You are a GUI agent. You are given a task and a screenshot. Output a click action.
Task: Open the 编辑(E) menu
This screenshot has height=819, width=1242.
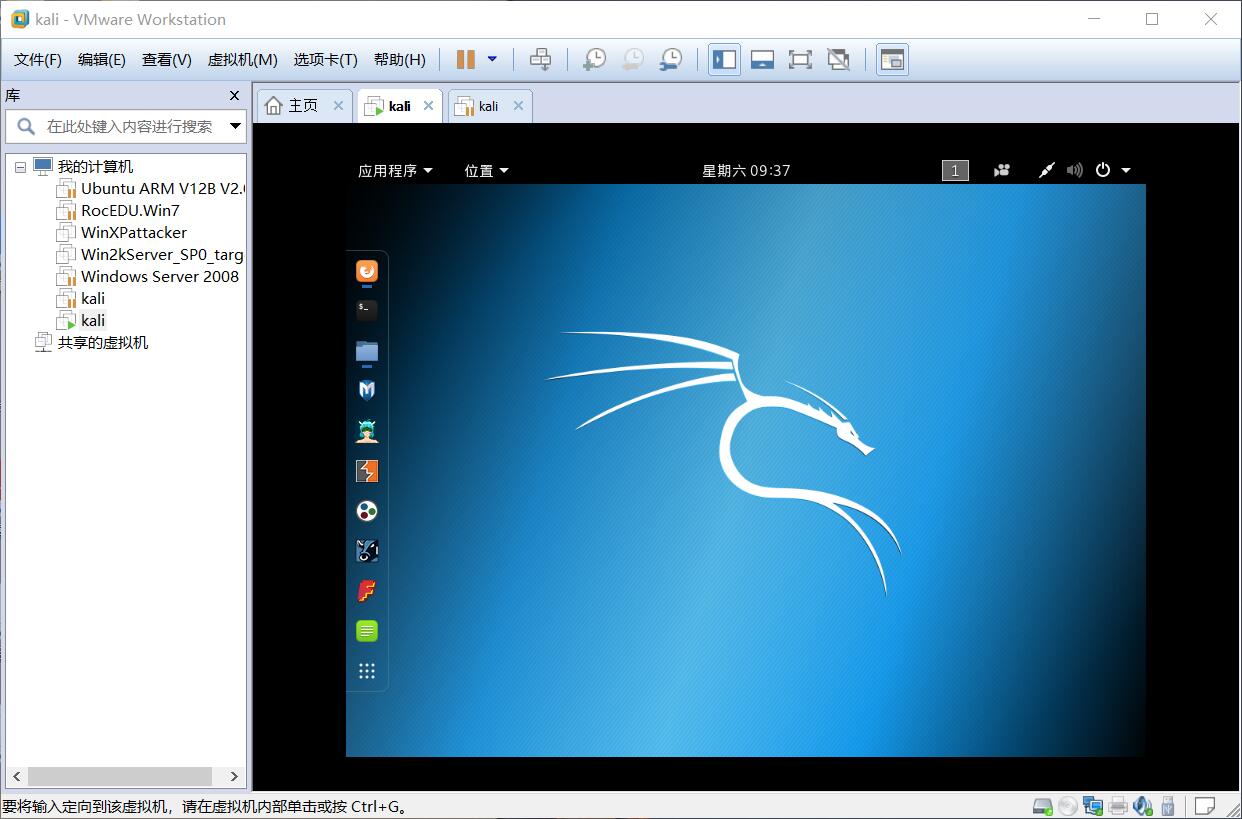coord(102,60)
